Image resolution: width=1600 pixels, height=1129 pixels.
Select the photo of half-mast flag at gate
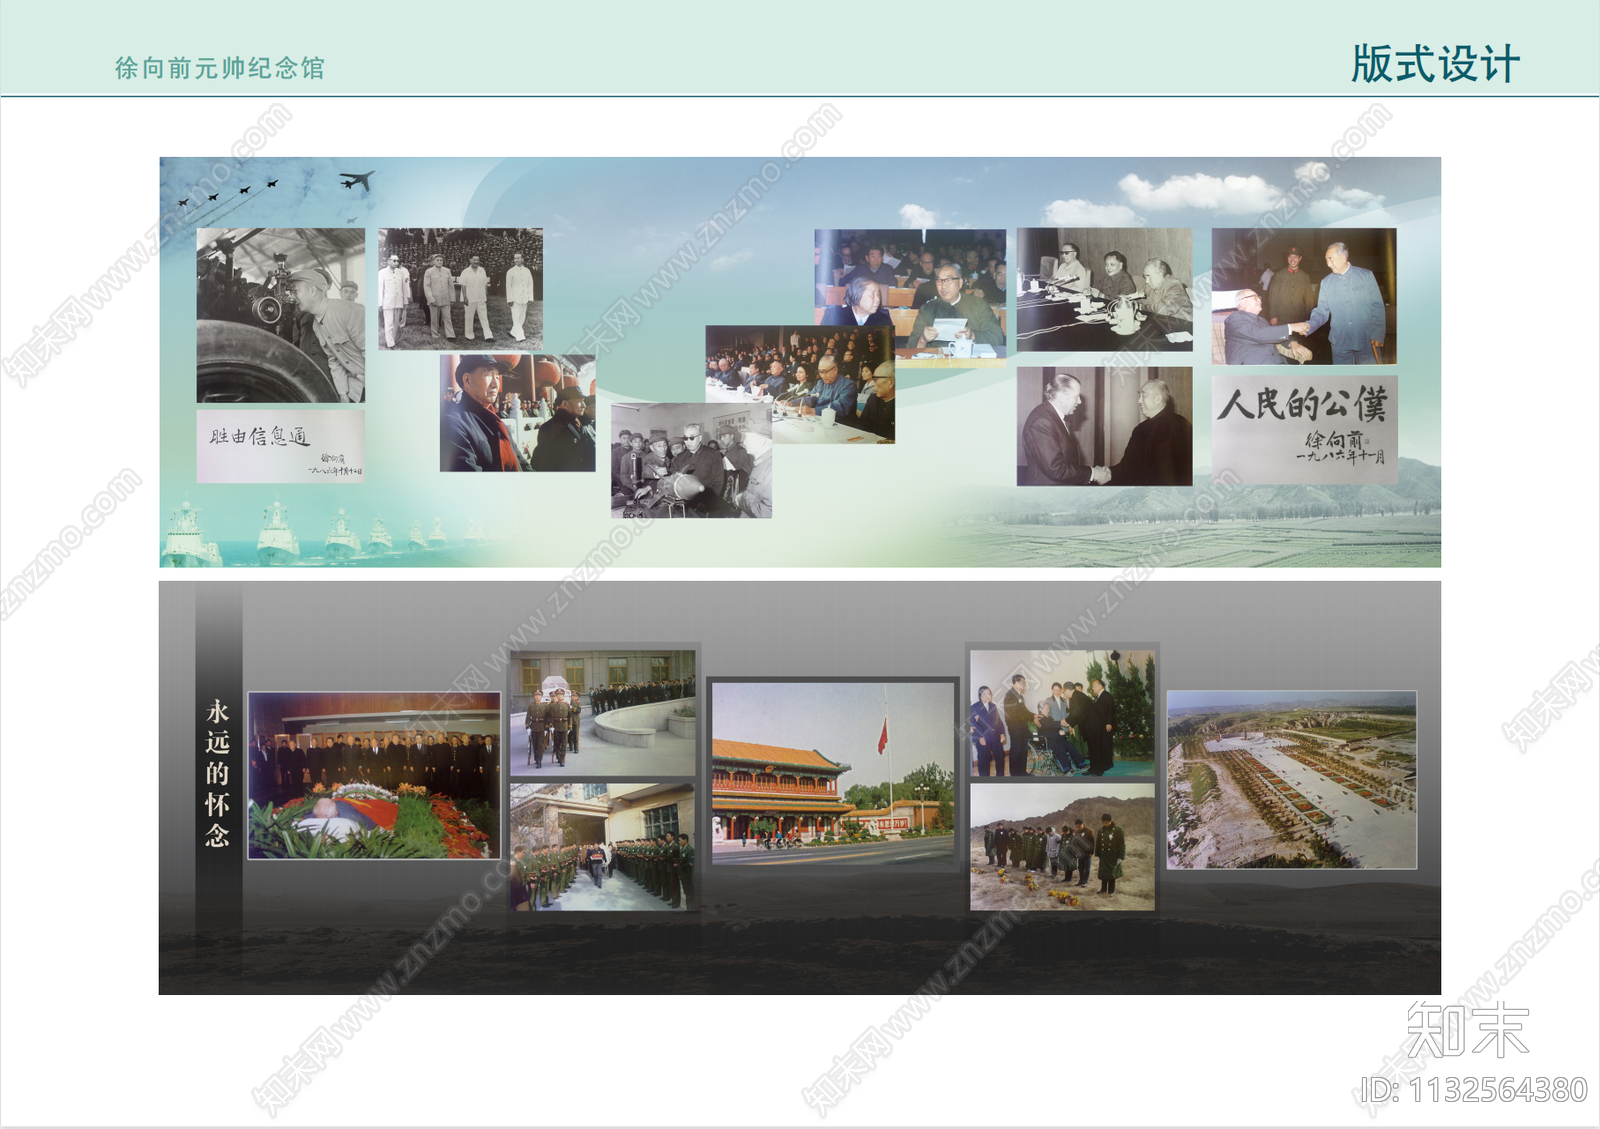(834, 773)
